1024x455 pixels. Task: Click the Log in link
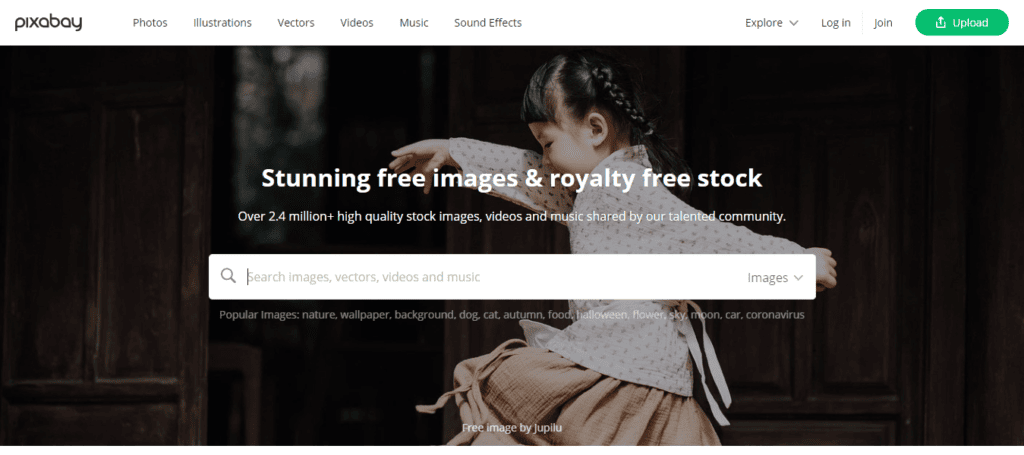[x=836, y=23]
